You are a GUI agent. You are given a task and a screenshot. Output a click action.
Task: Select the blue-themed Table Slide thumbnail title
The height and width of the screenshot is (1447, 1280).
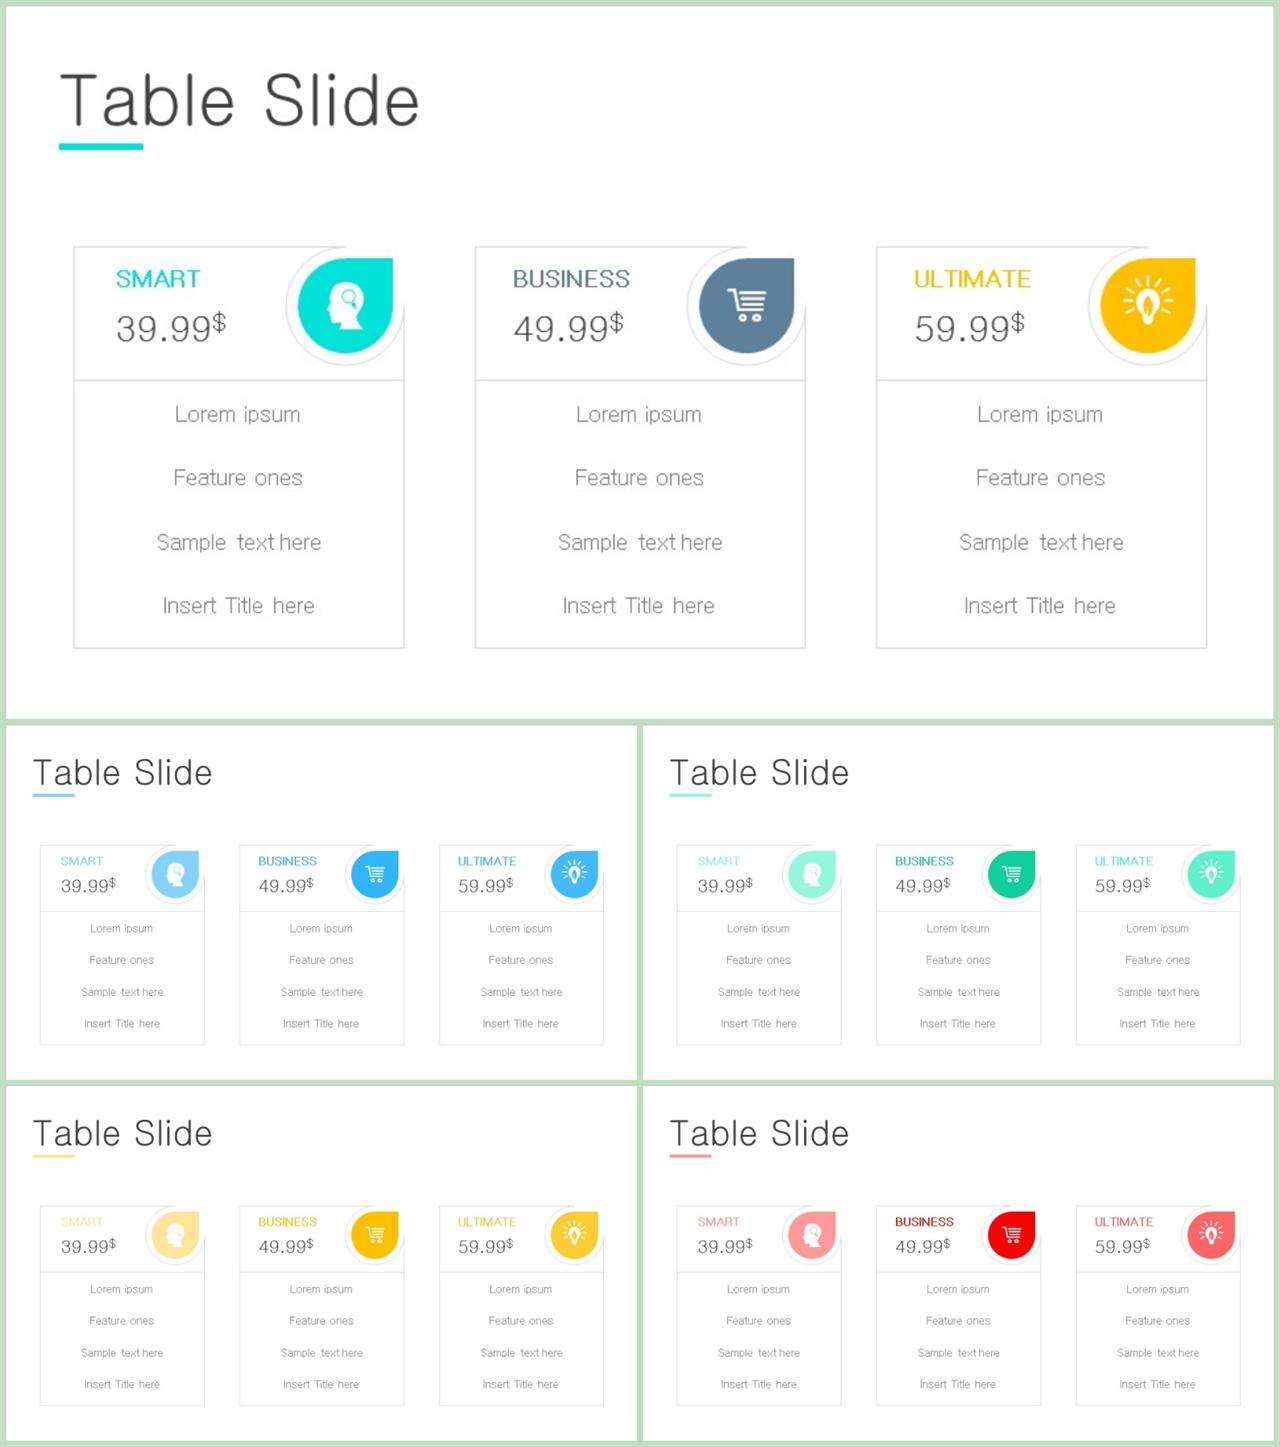point(122,773)
